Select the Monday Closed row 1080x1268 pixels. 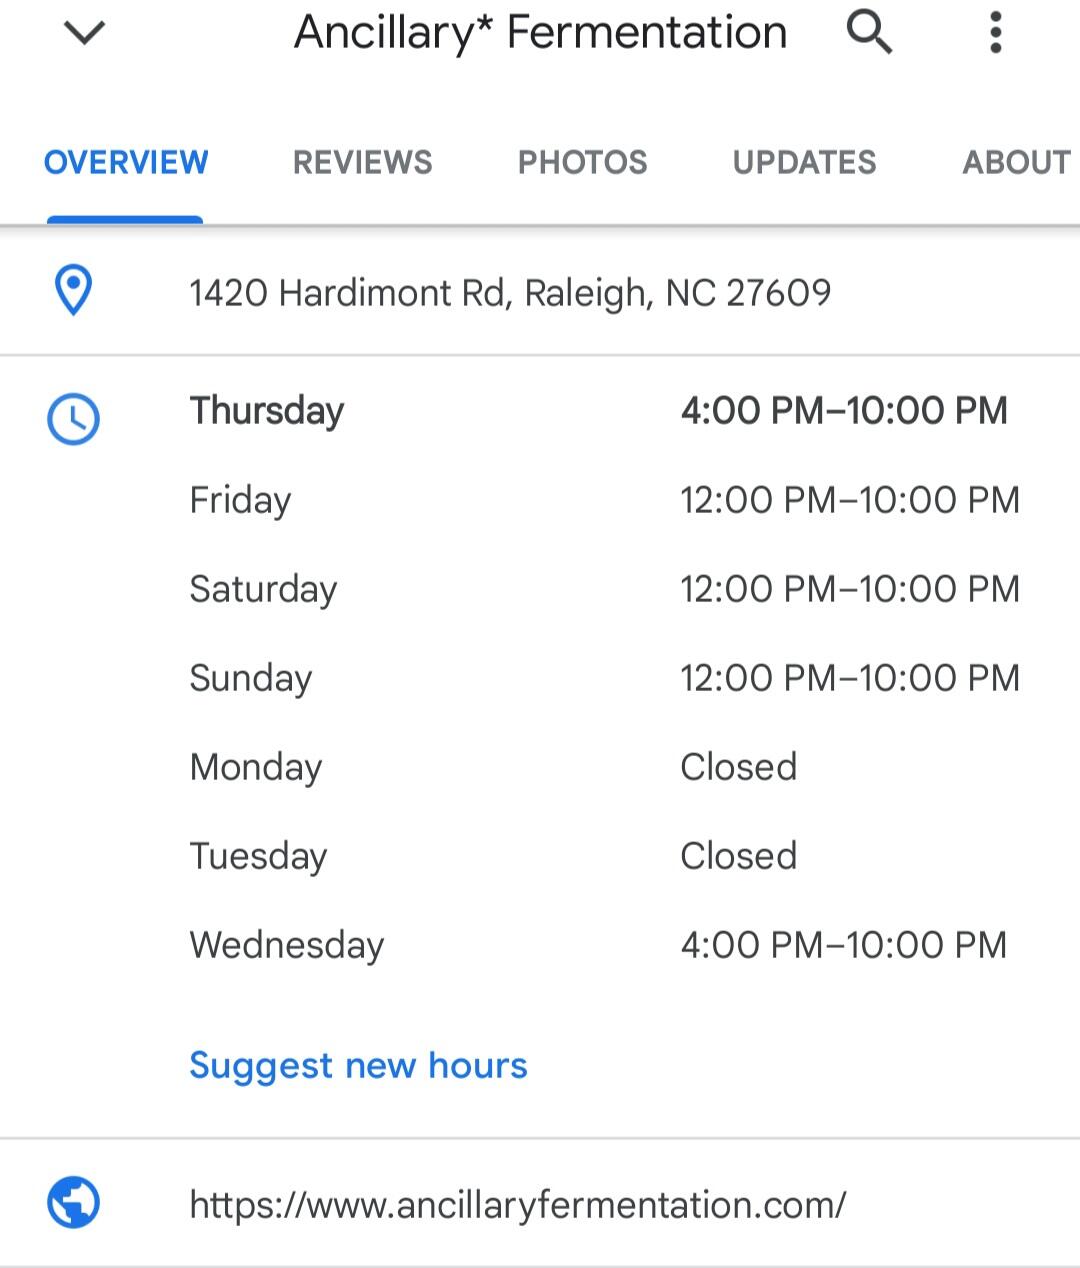click(493, 767)
